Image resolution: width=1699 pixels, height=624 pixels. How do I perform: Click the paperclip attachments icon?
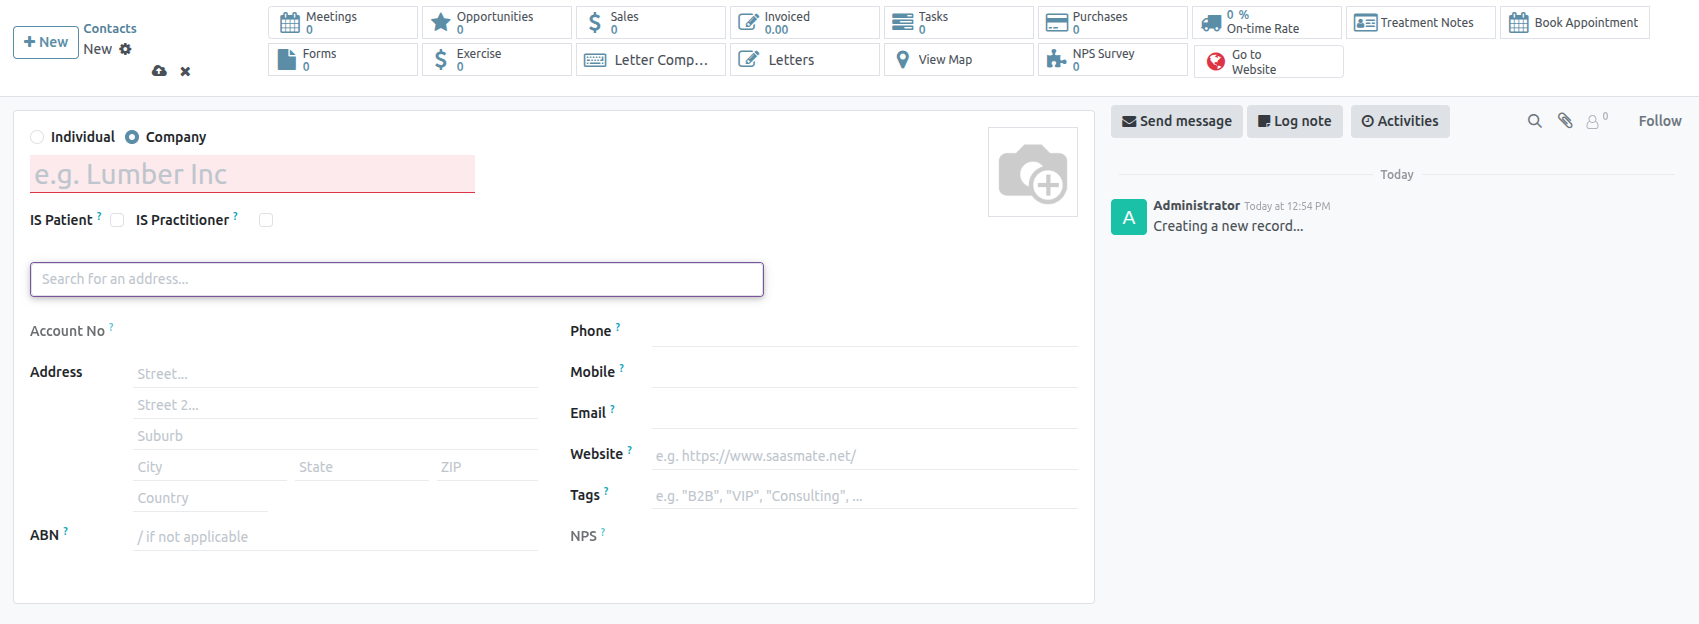coord(1565,121)
